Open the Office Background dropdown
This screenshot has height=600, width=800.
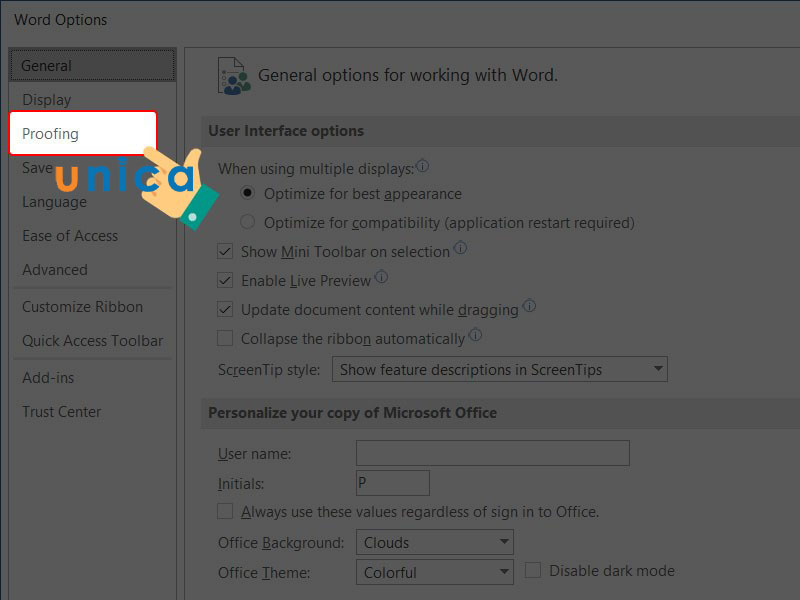pos(435,542)
